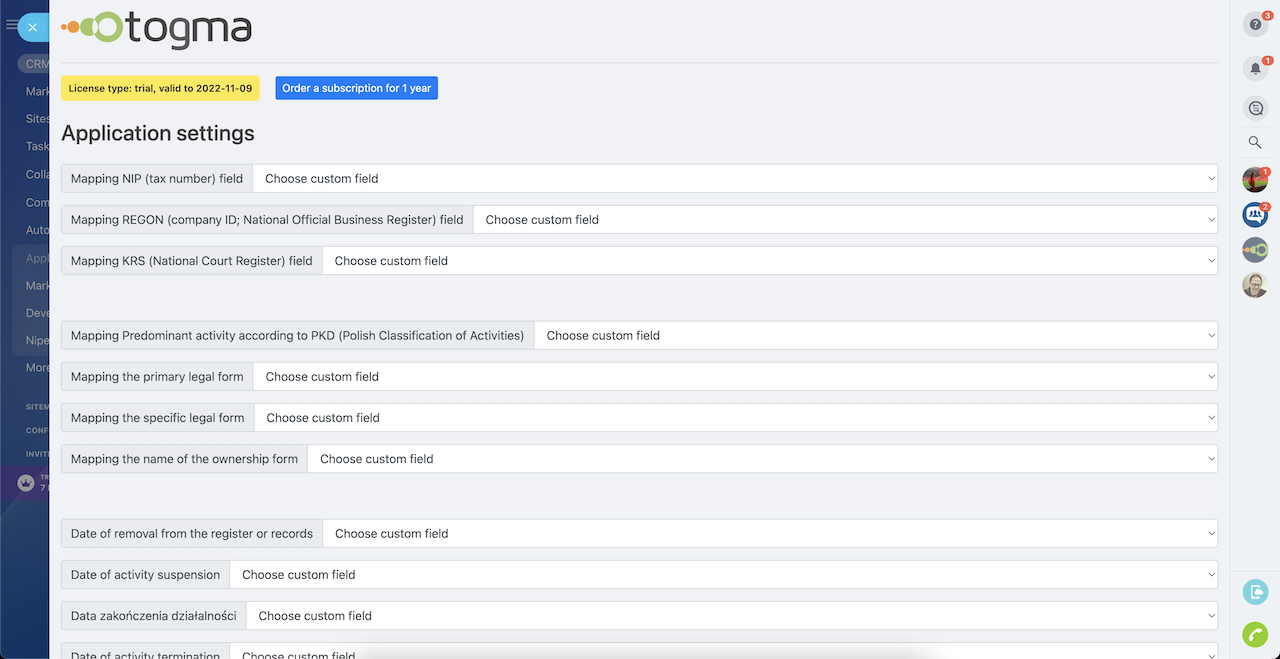Open the KRS field mapping dropdown
The image size is (1280, 659).
point(769,261)
